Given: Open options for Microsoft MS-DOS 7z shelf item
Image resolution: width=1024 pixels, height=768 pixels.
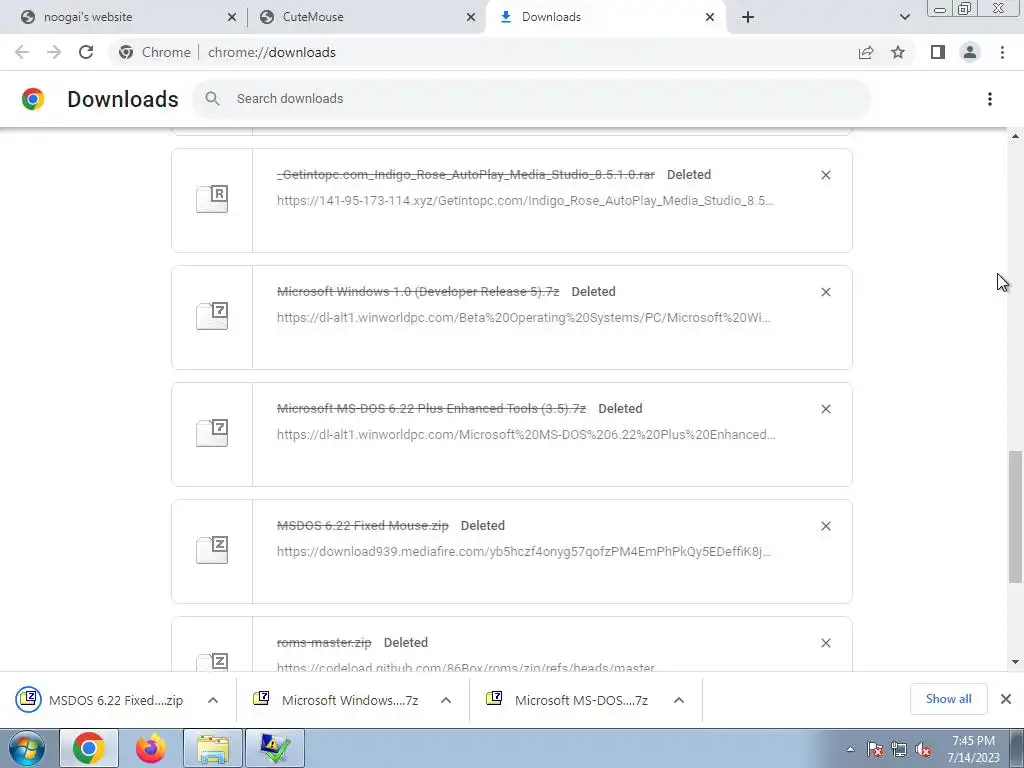Looking at the screenshot, I should (679, 700).
